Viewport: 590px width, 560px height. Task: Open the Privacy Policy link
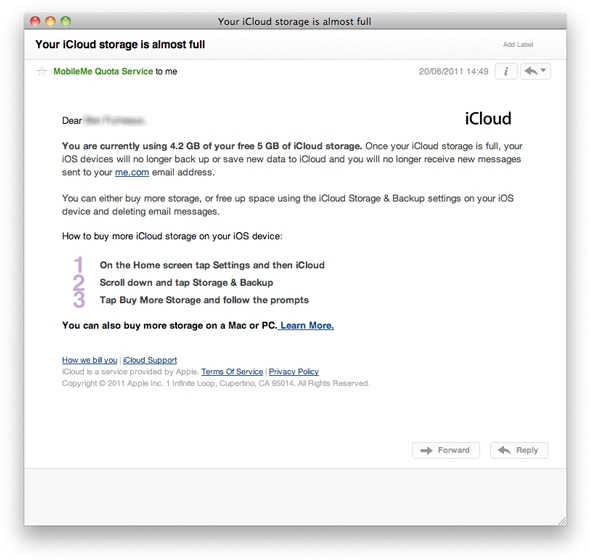293,372
